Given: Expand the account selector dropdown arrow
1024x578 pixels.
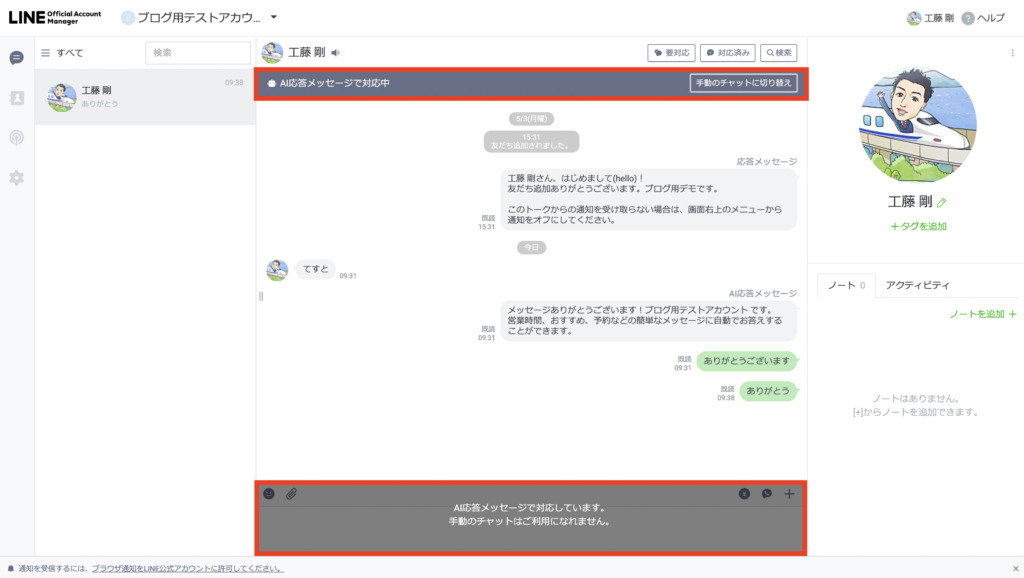Looking at the screenshot, I should pyautogui.click(x=274, y=17).
